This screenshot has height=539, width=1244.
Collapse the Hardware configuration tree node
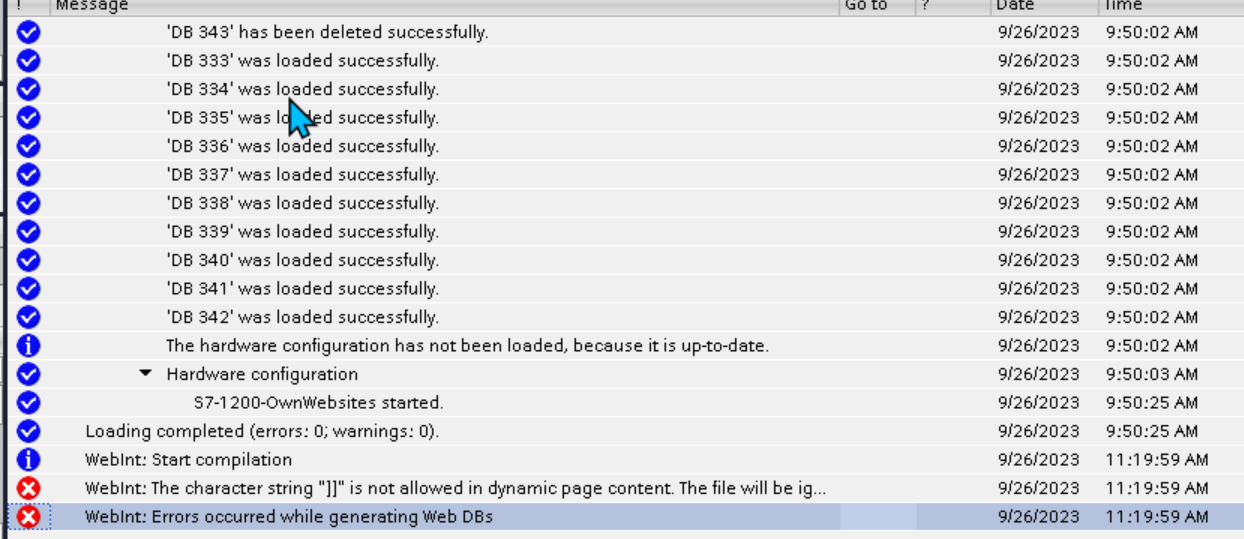coord(146,374)
